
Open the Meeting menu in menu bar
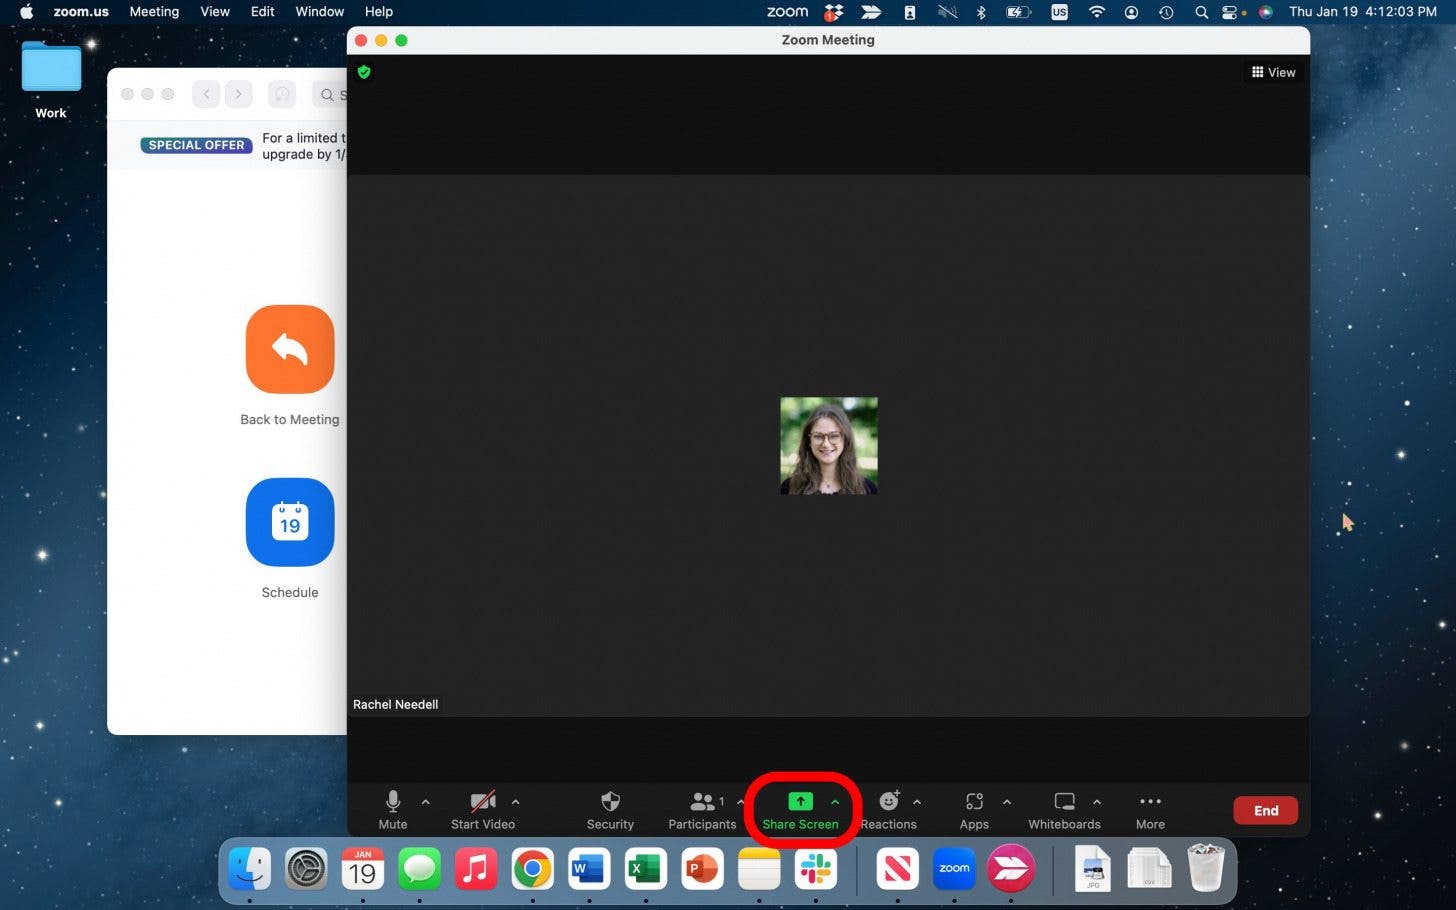point(154,12)
